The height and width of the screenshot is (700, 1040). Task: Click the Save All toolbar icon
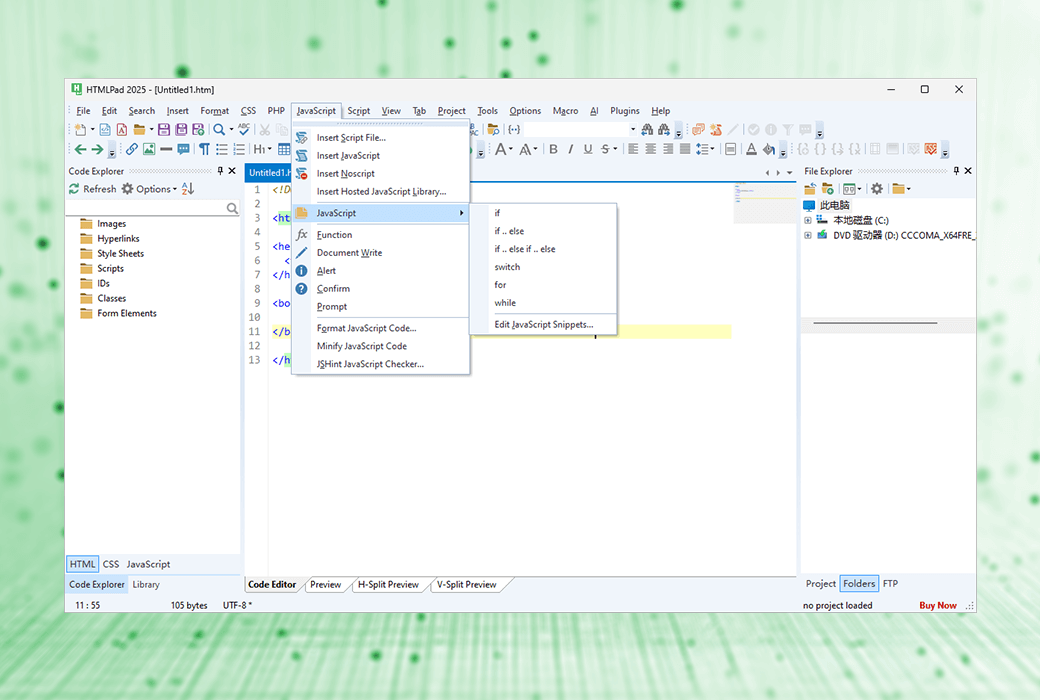pyautogui.click(x=181, y=129)
